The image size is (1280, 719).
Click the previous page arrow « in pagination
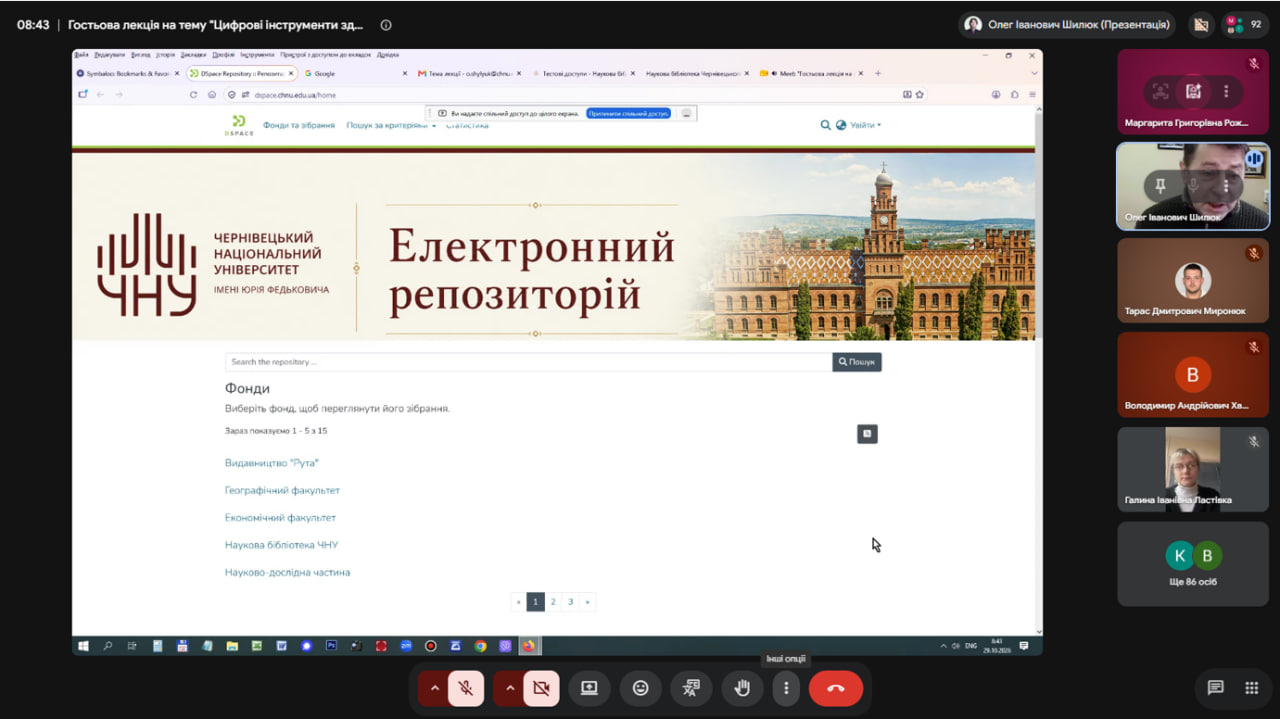tap(518, 602)
